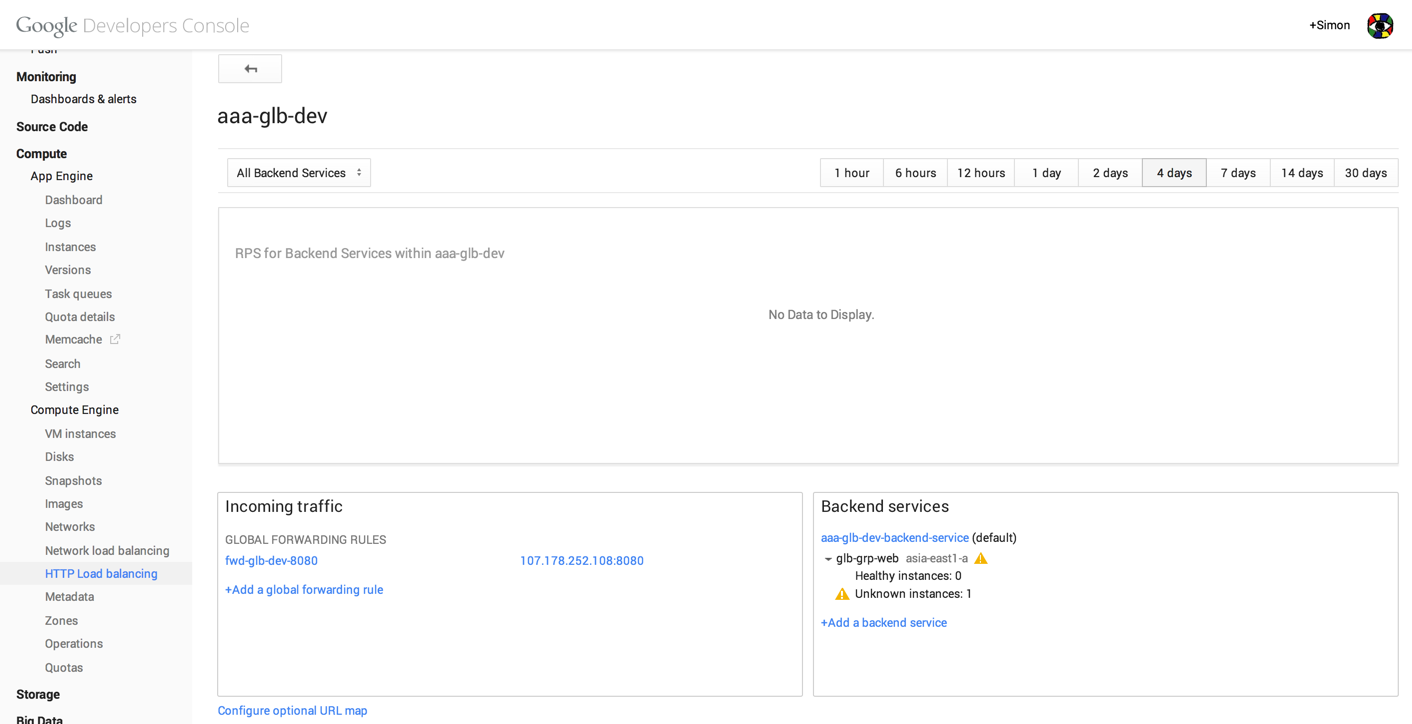This screenshot has width=1412, height=724.
Task: Open the user avatar profile picture
Action: point(1380,26)
